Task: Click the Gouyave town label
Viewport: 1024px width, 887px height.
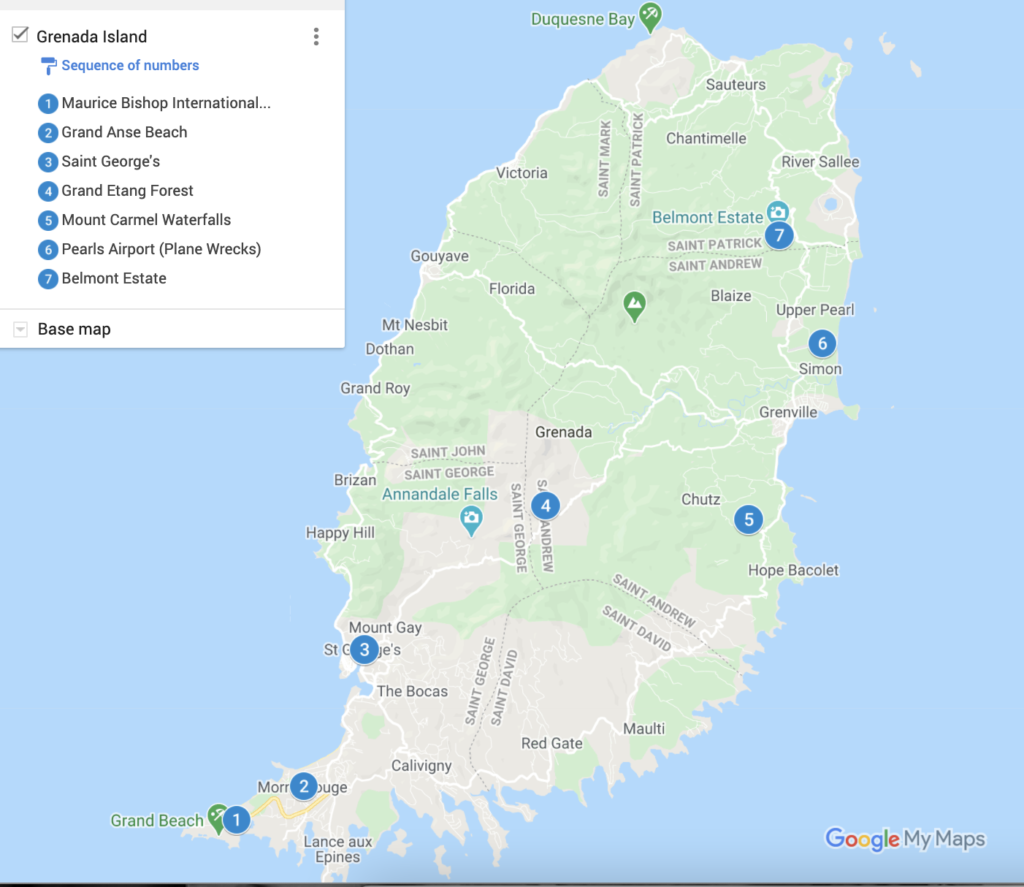Action: pos(440,256)
